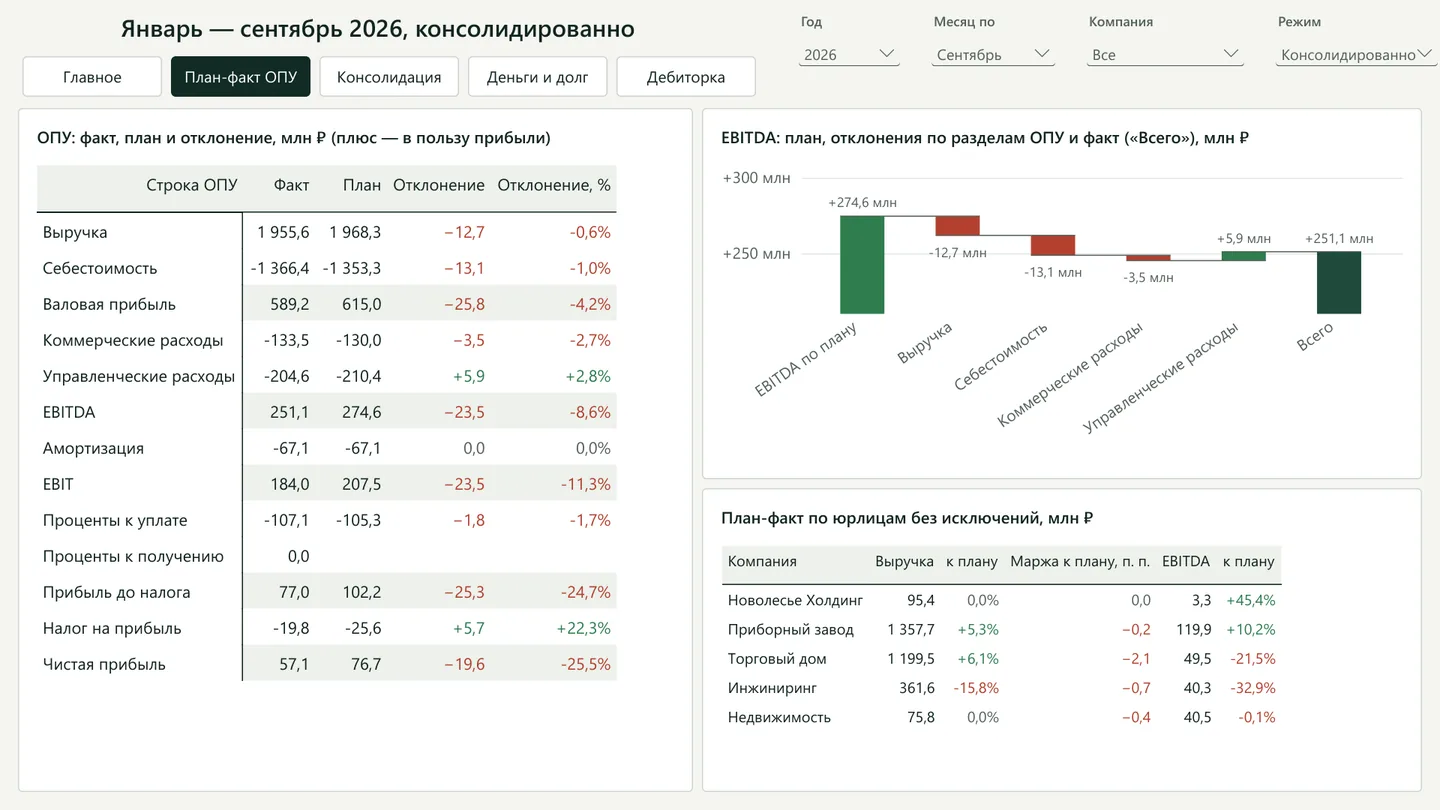
Task: Select the Торговый дом company row
Action: (1001, 658)
